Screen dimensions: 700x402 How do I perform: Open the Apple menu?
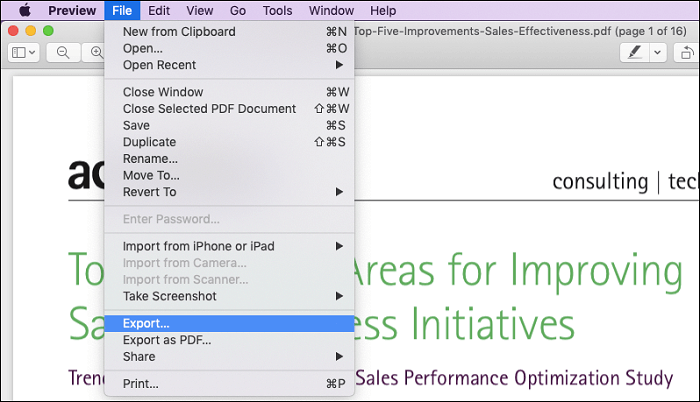click(x=20, y=11)
